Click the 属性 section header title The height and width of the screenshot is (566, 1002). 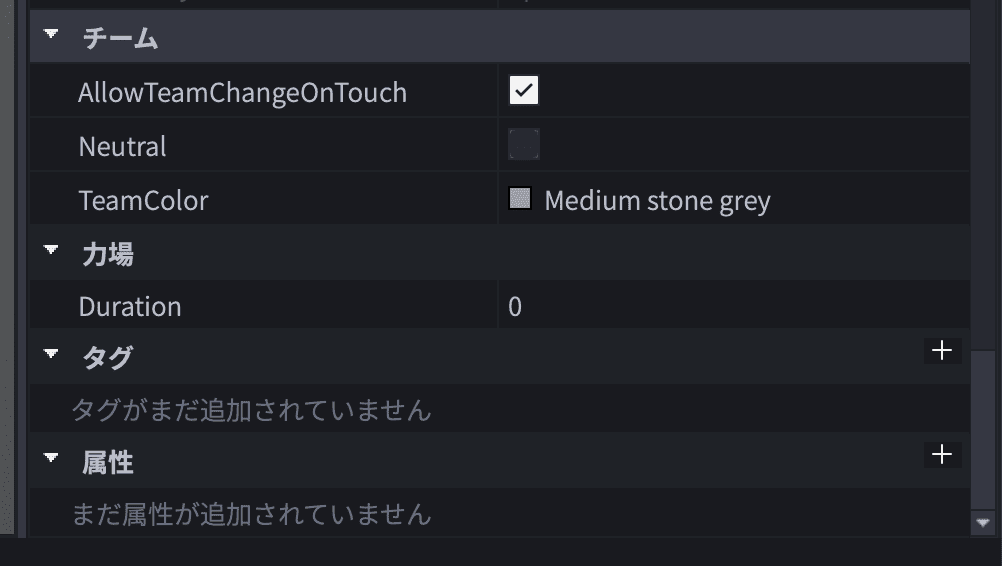click(107, 462)
